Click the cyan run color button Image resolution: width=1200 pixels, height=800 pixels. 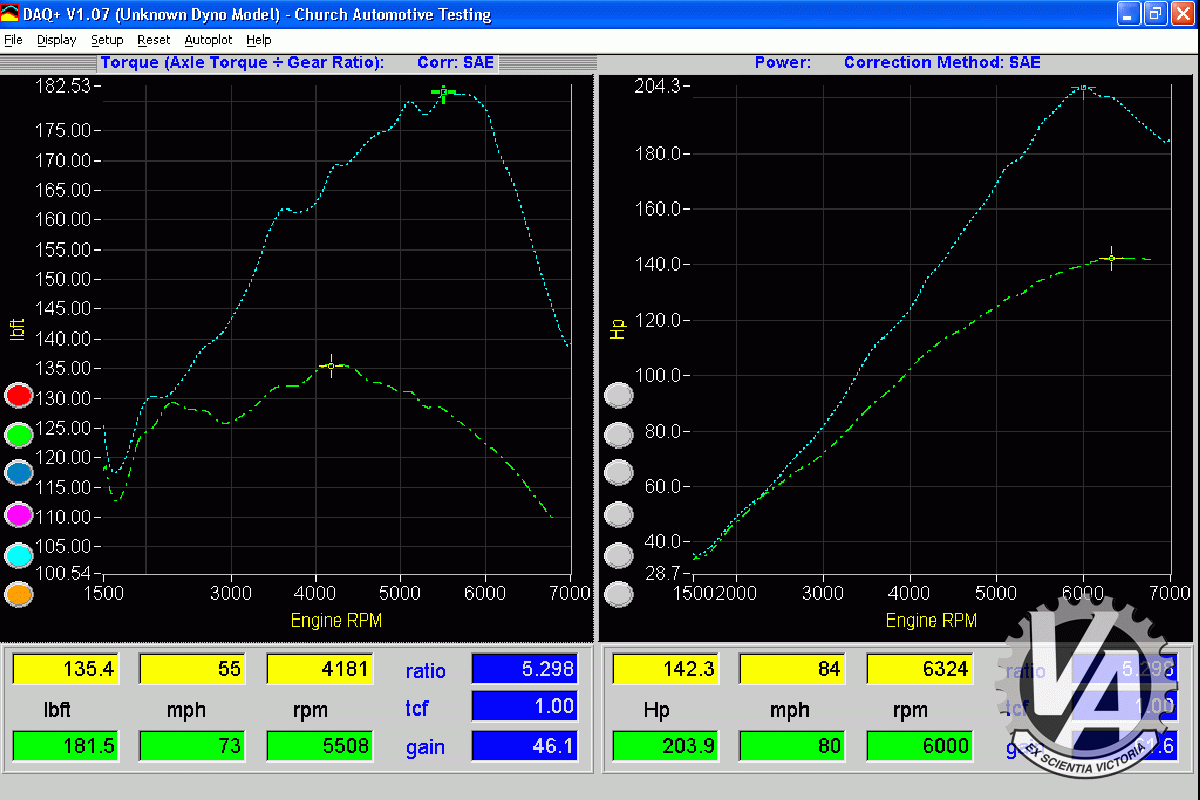tap(19, 554)
